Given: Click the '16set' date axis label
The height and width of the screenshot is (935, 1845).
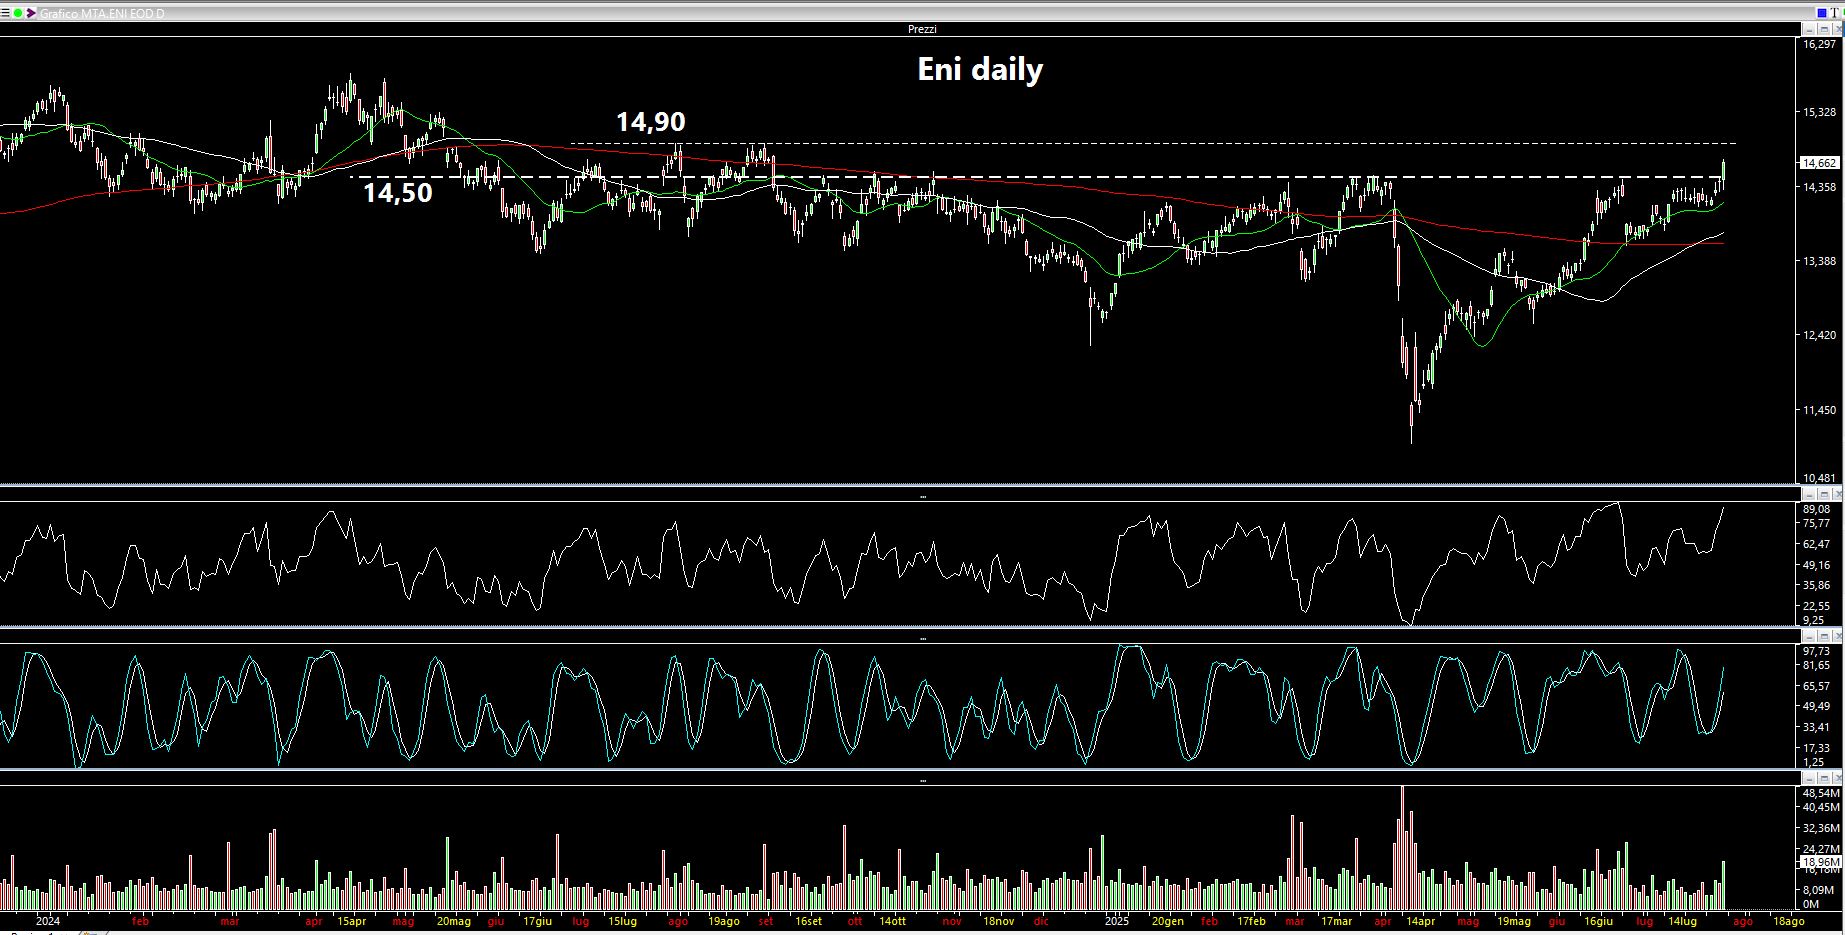Looking at the screenshot, I should coord(808,921).
